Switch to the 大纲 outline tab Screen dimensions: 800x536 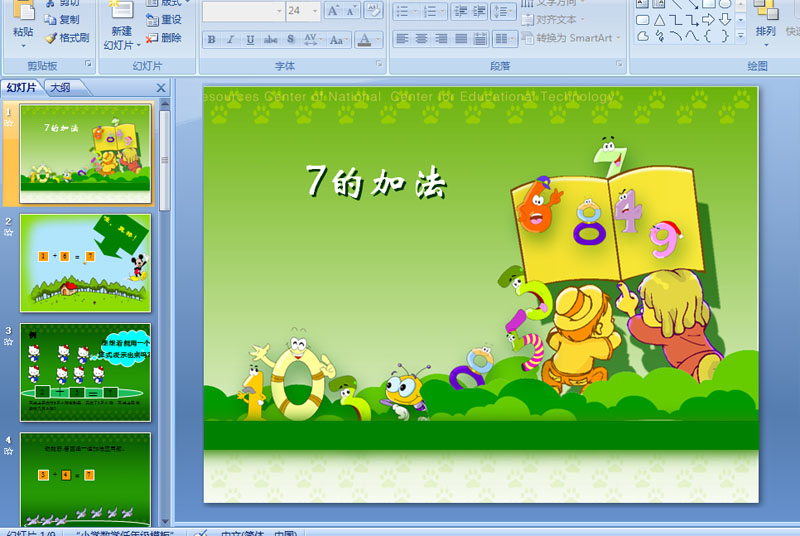pyautogui.click(x=60, y=88)
